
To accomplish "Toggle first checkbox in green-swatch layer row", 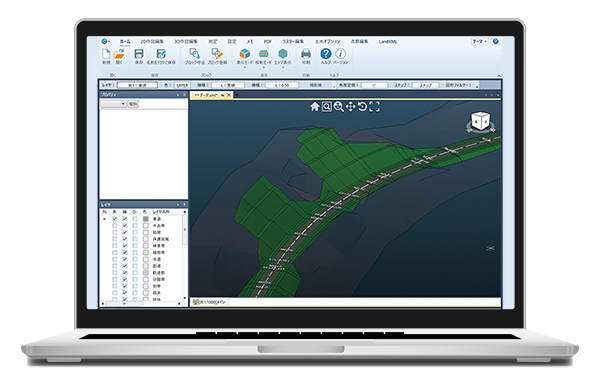I will (x=115, y=252).
